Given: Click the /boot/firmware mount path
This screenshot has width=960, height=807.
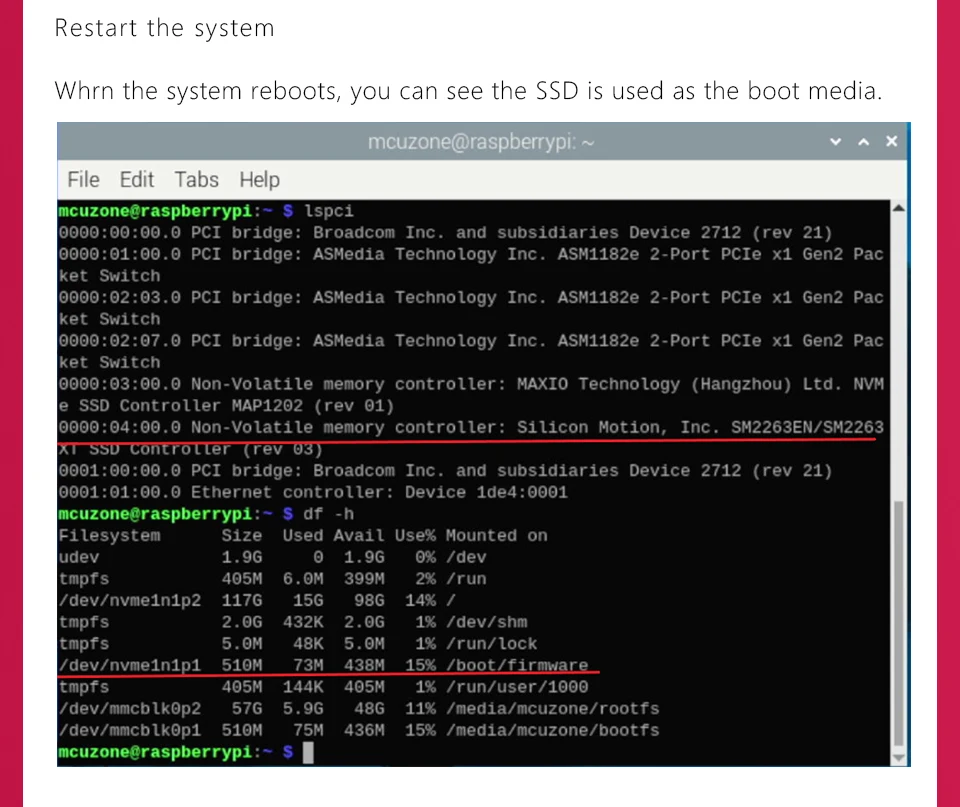Looking at the screenshot, I should click(x=517, y=665).
